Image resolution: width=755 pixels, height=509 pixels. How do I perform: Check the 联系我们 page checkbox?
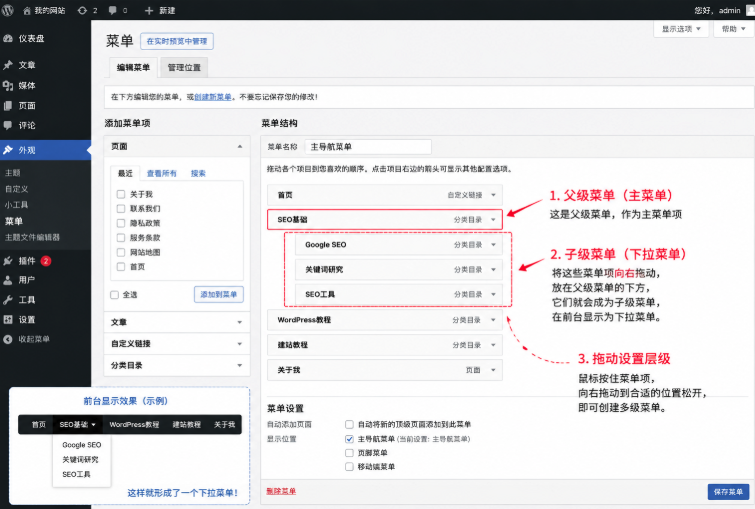[121, 209]
